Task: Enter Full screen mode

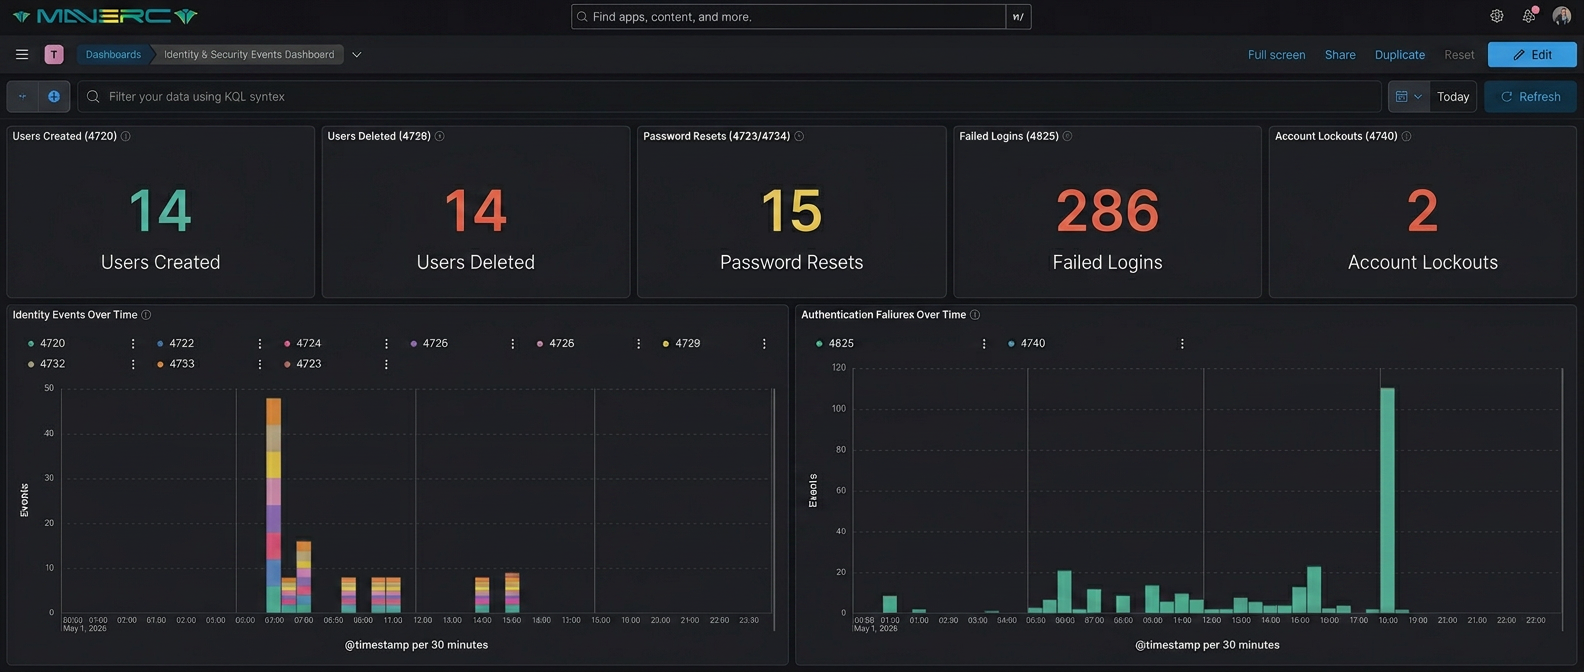Action: coord(1276,55)
